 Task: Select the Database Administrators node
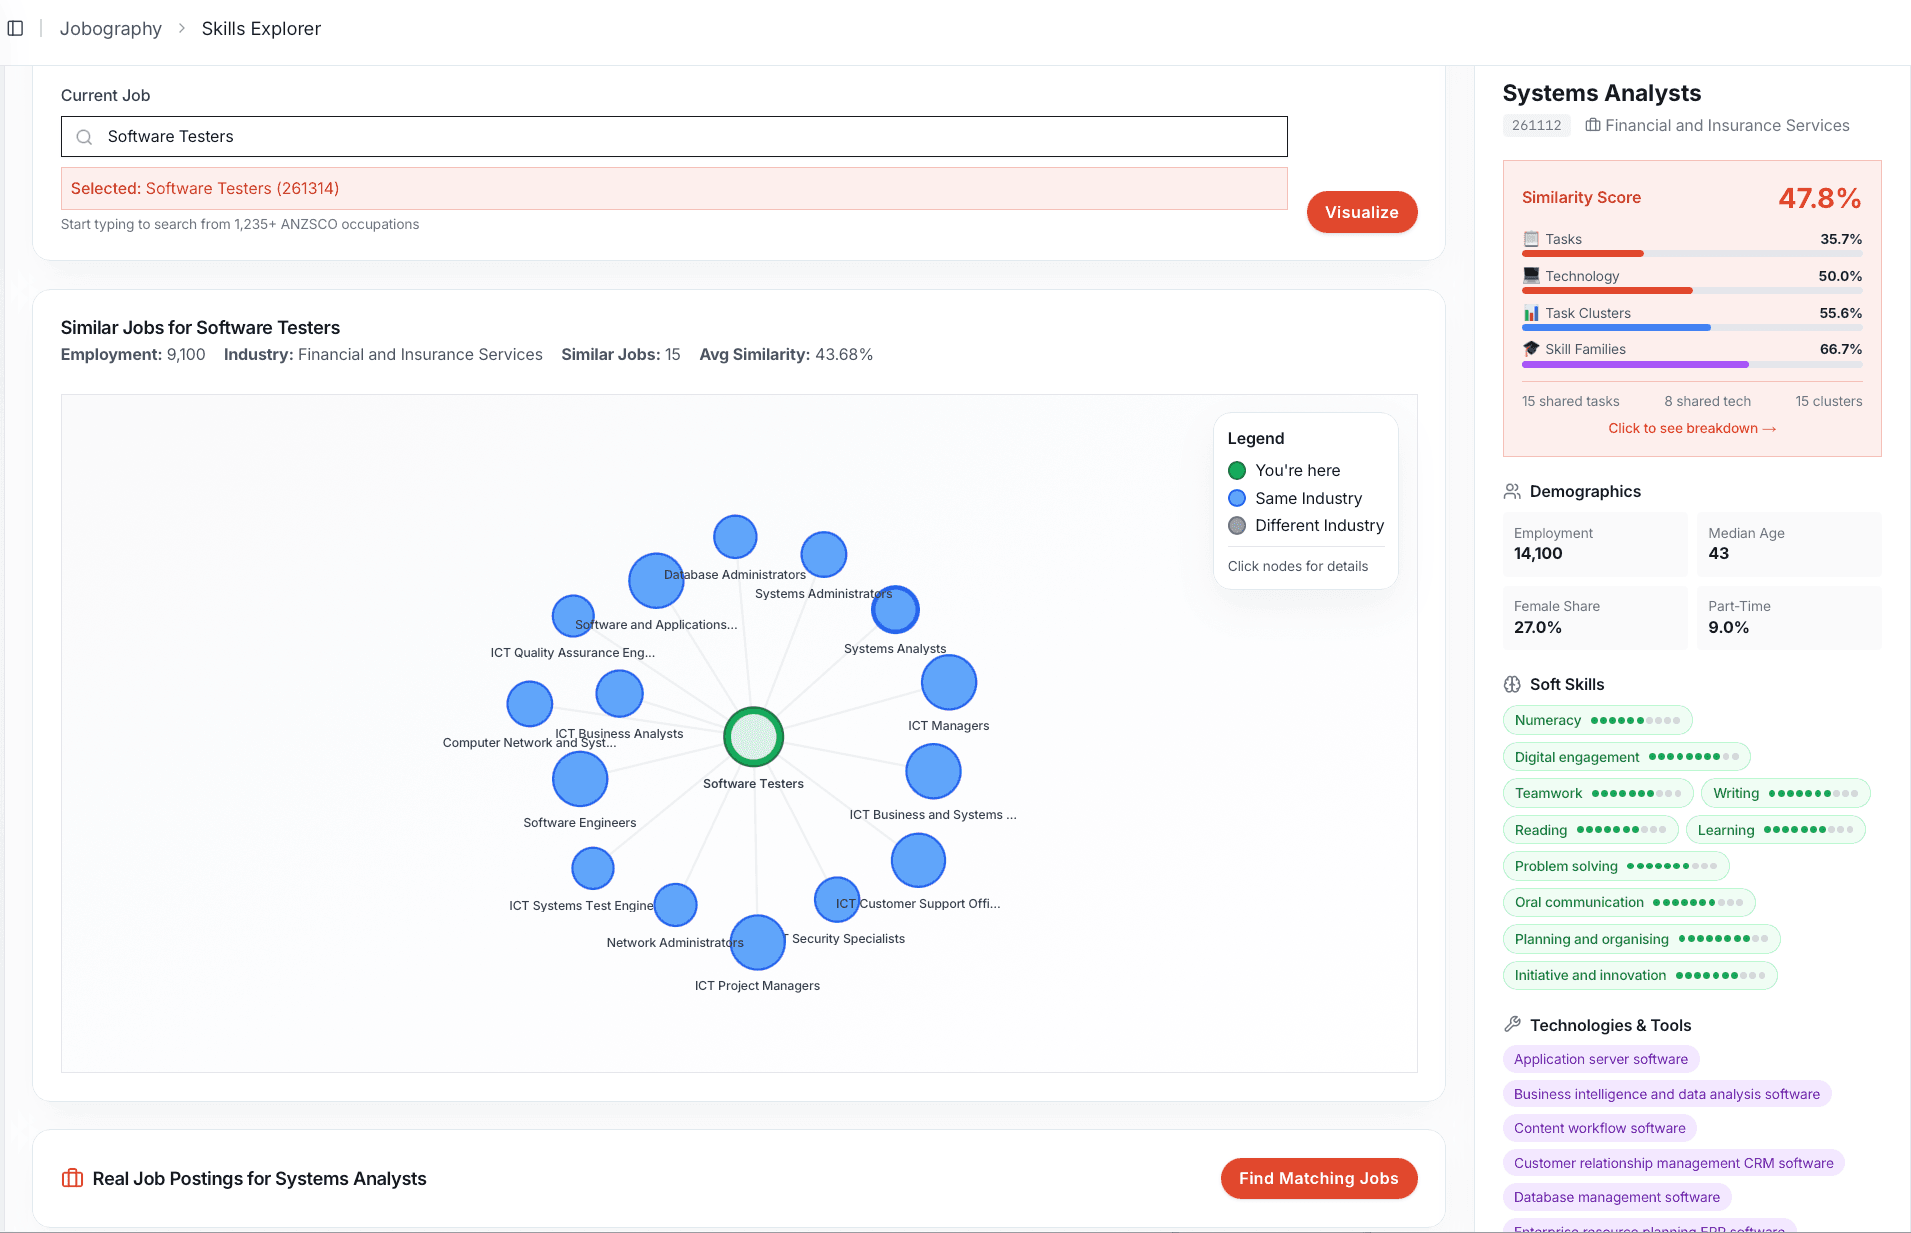tap(735, 537)
